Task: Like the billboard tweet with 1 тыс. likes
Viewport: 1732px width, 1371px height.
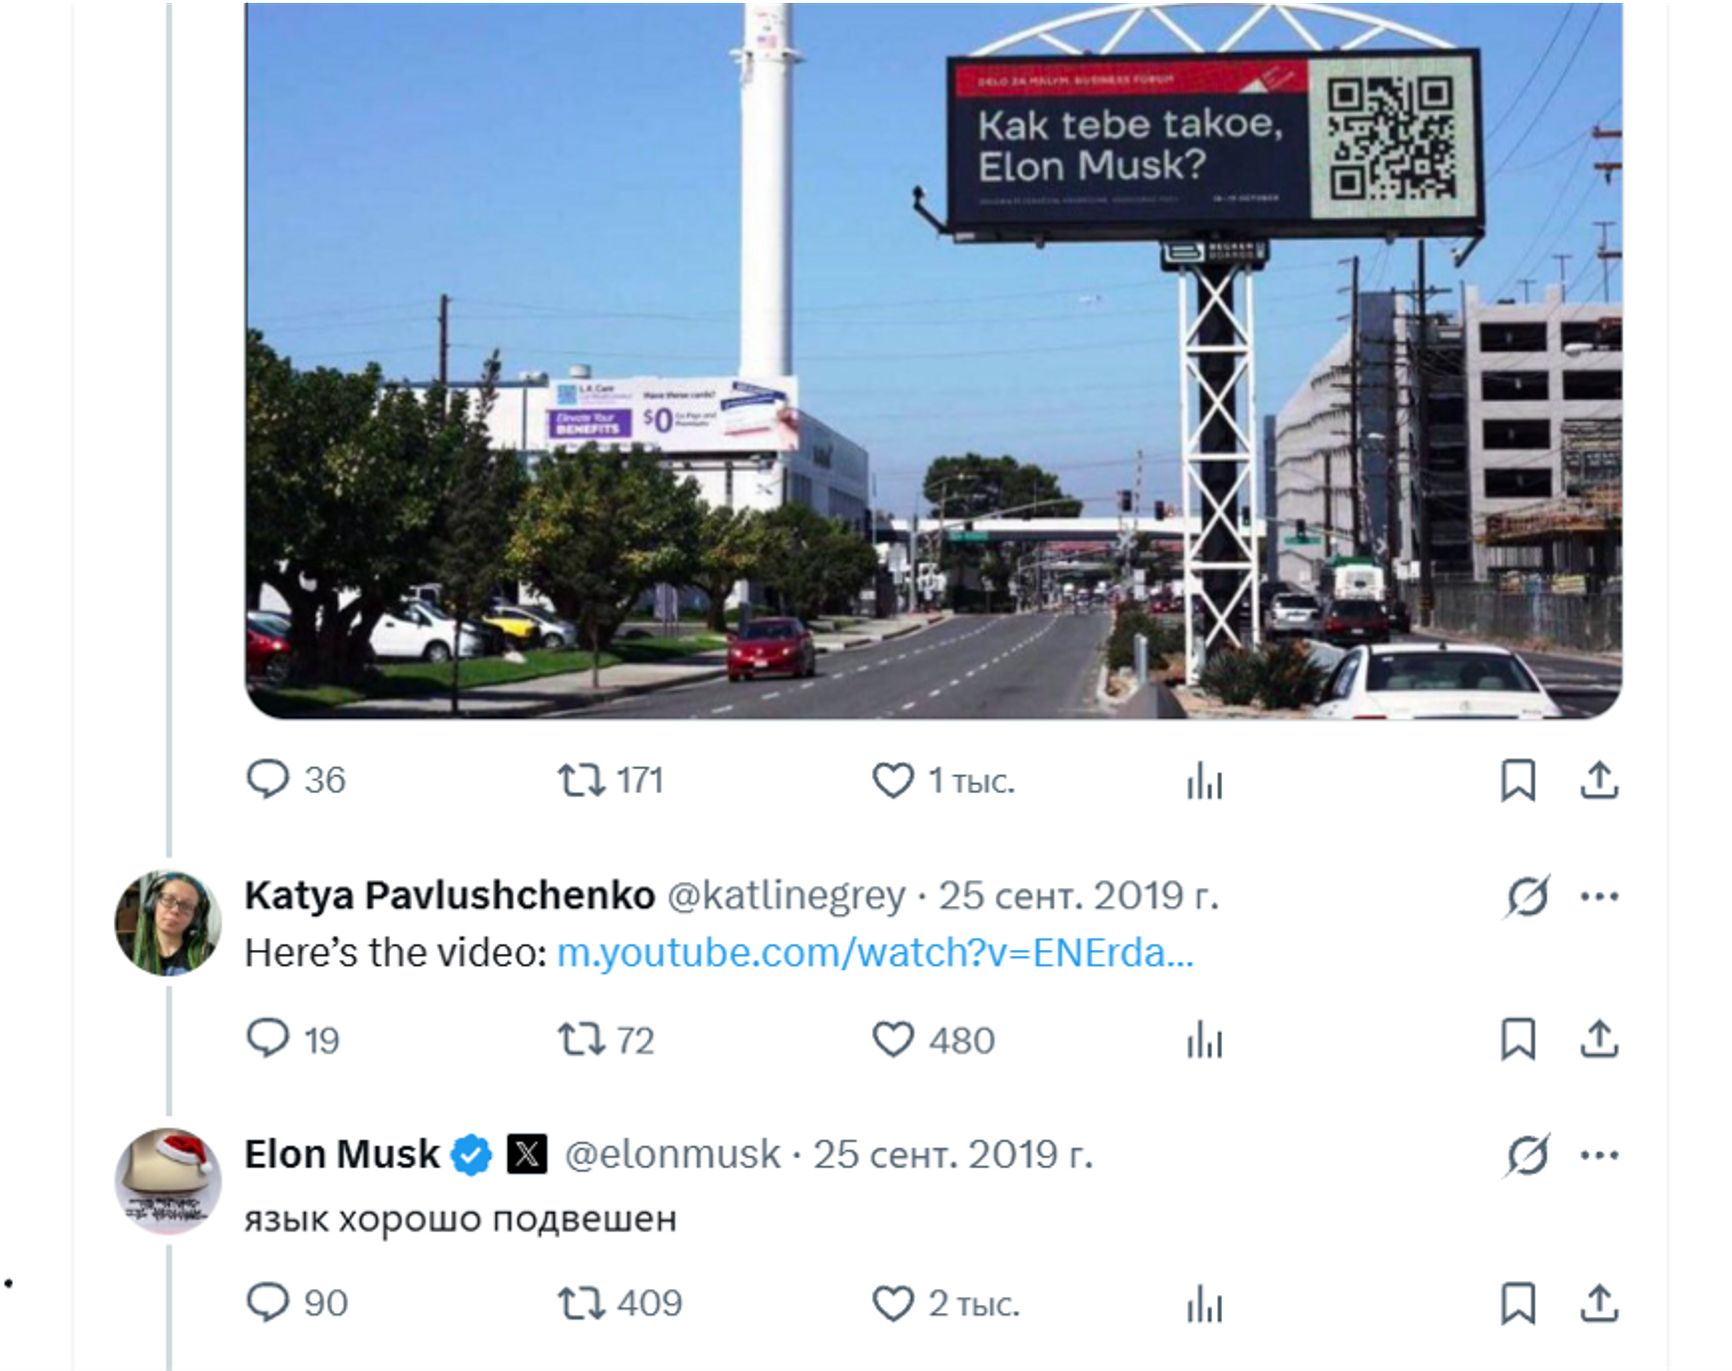Action: (943, 780)
